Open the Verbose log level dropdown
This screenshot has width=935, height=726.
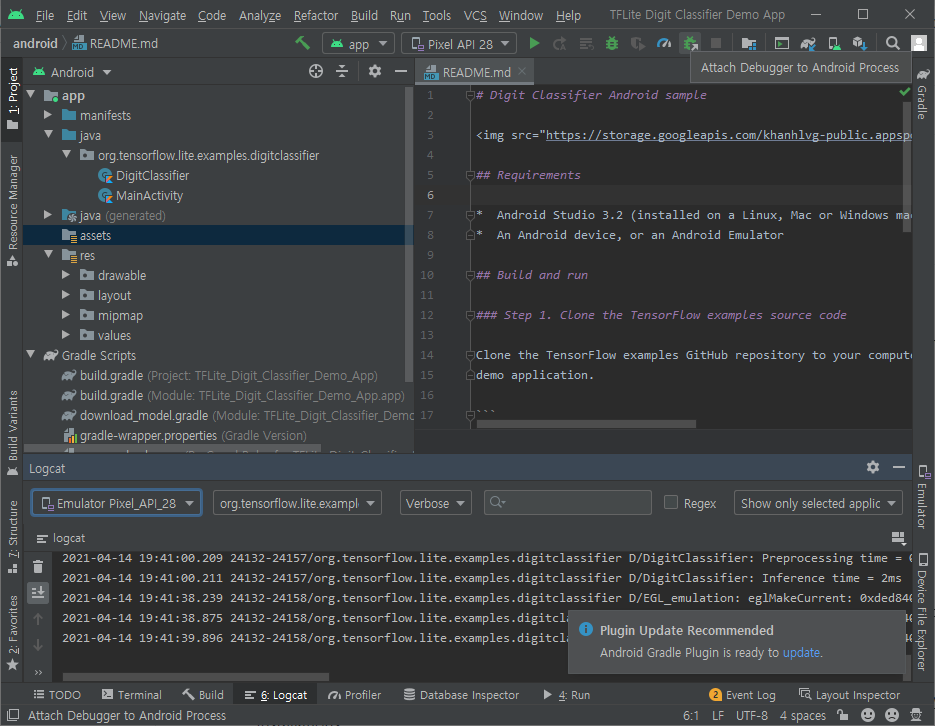pyautogui.click(x=435, y=503)
